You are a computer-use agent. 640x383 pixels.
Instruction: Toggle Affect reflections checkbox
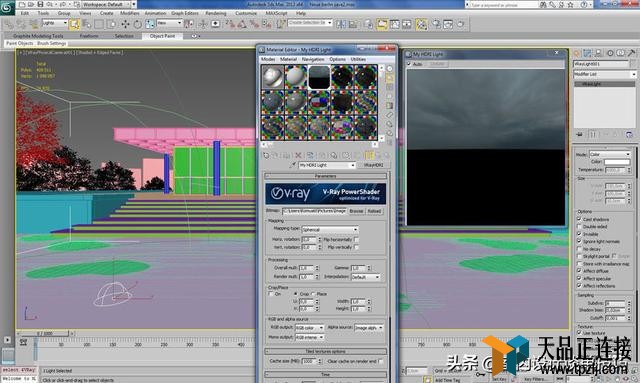coord(579,286)
